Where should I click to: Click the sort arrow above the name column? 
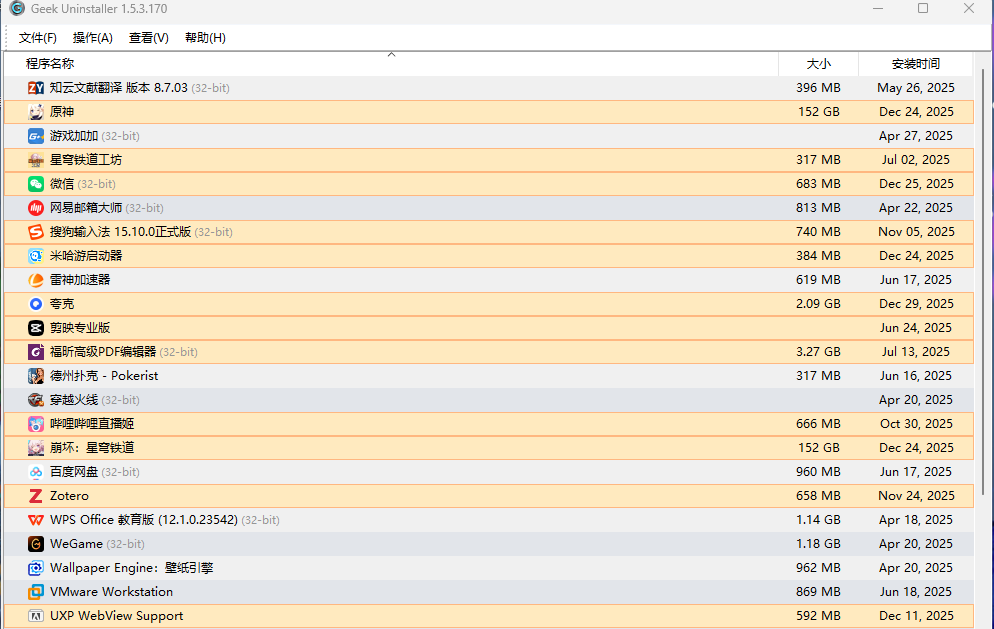[x=392, y=55]
